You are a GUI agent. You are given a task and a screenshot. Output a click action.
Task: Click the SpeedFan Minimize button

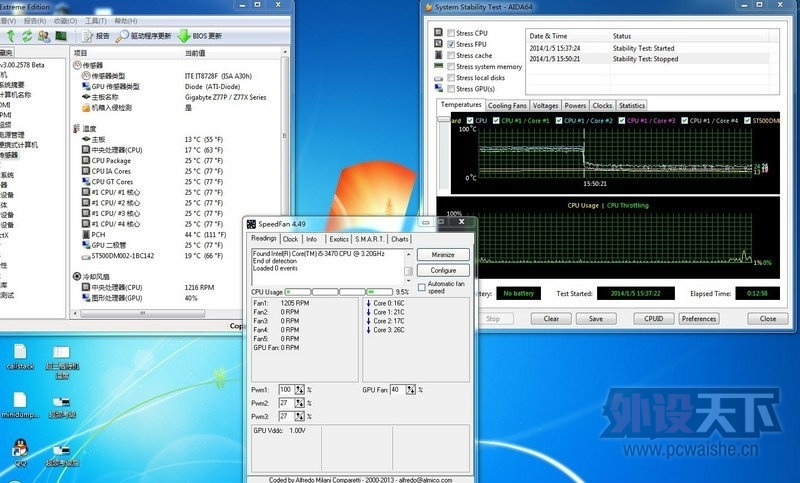point(443,255)
